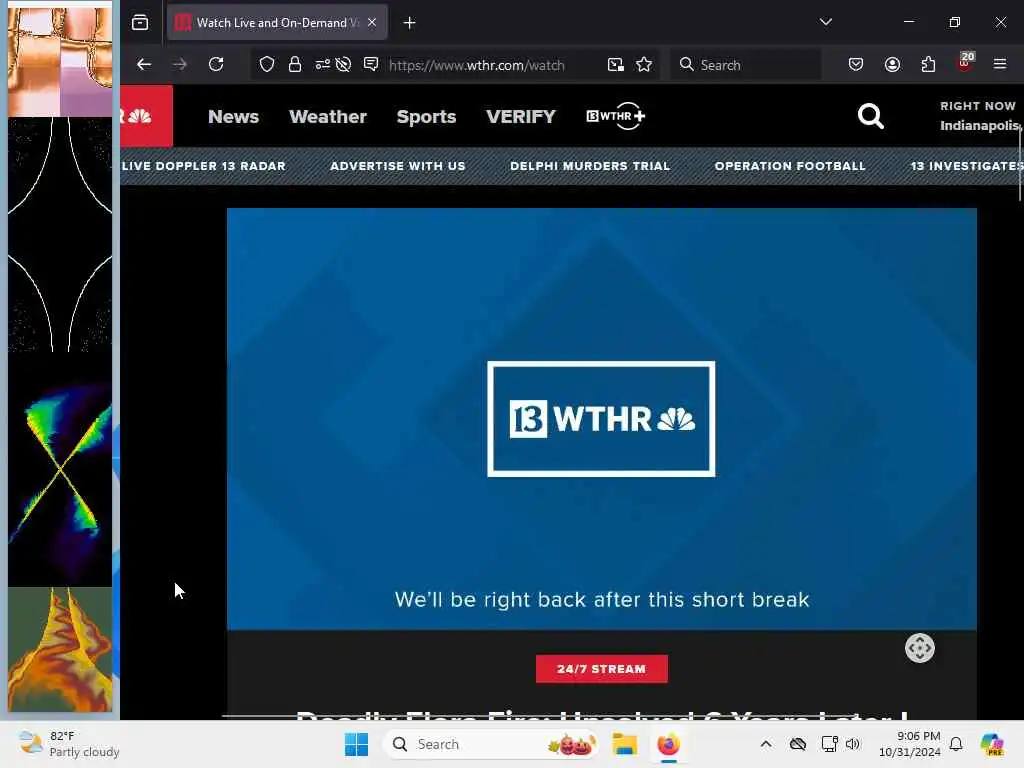Open the Copilot icon in the taskbar
Screen dimensions: 1024x768
click(x=992, y=744)
